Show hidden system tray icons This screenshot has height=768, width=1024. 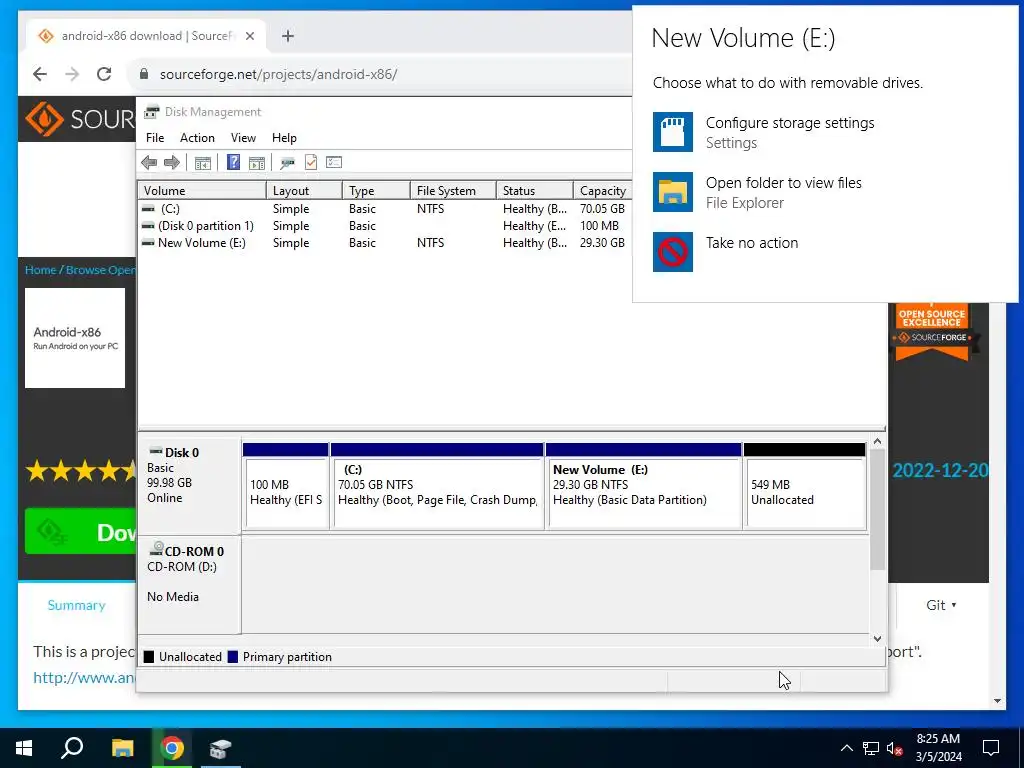(846, 748)
